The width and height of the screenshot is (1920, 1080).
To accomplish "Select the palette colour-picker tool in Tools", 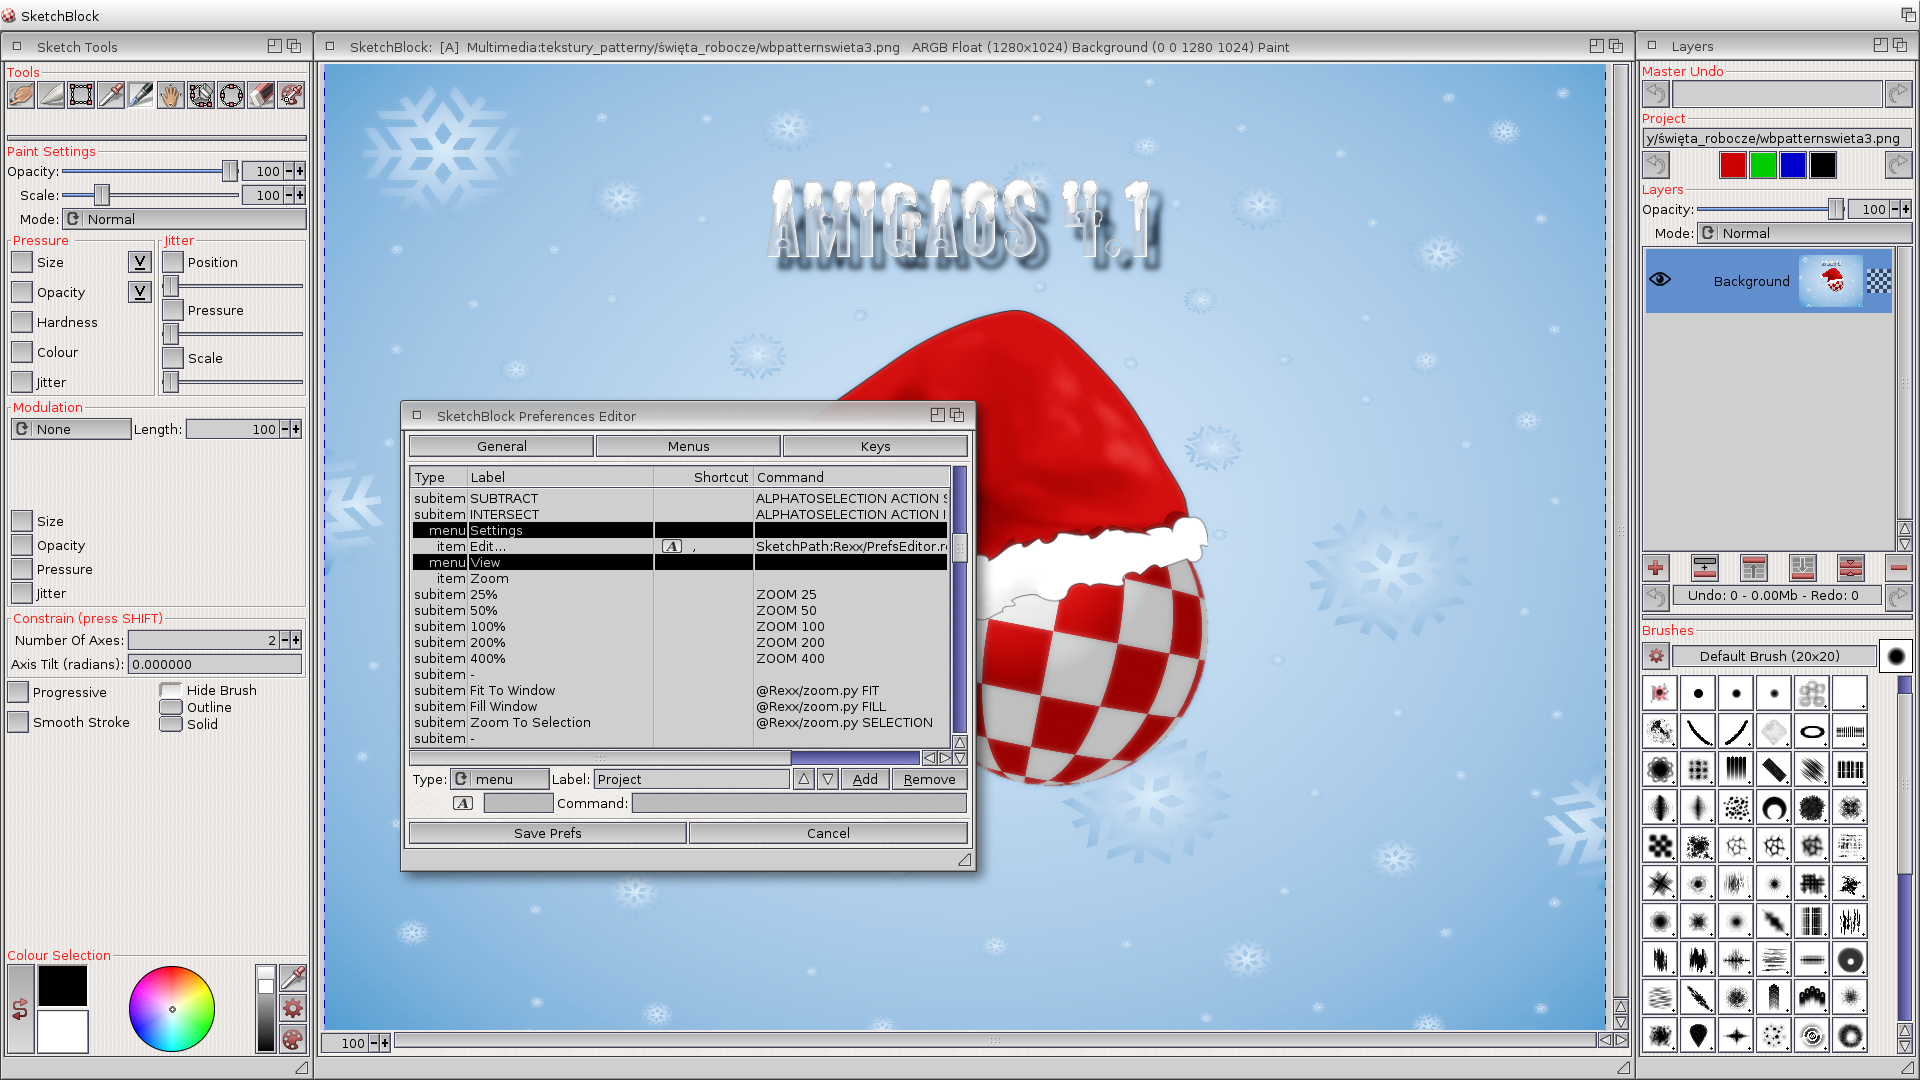I will [291, 95].
